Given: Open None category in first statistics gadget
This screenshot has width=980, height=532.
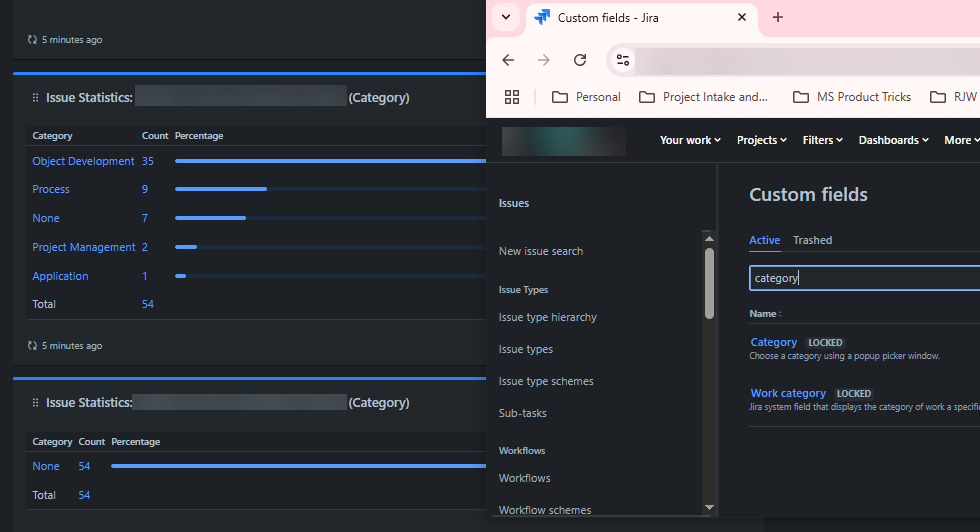Looking at the screenshot, I should click(x=46, y=218).
